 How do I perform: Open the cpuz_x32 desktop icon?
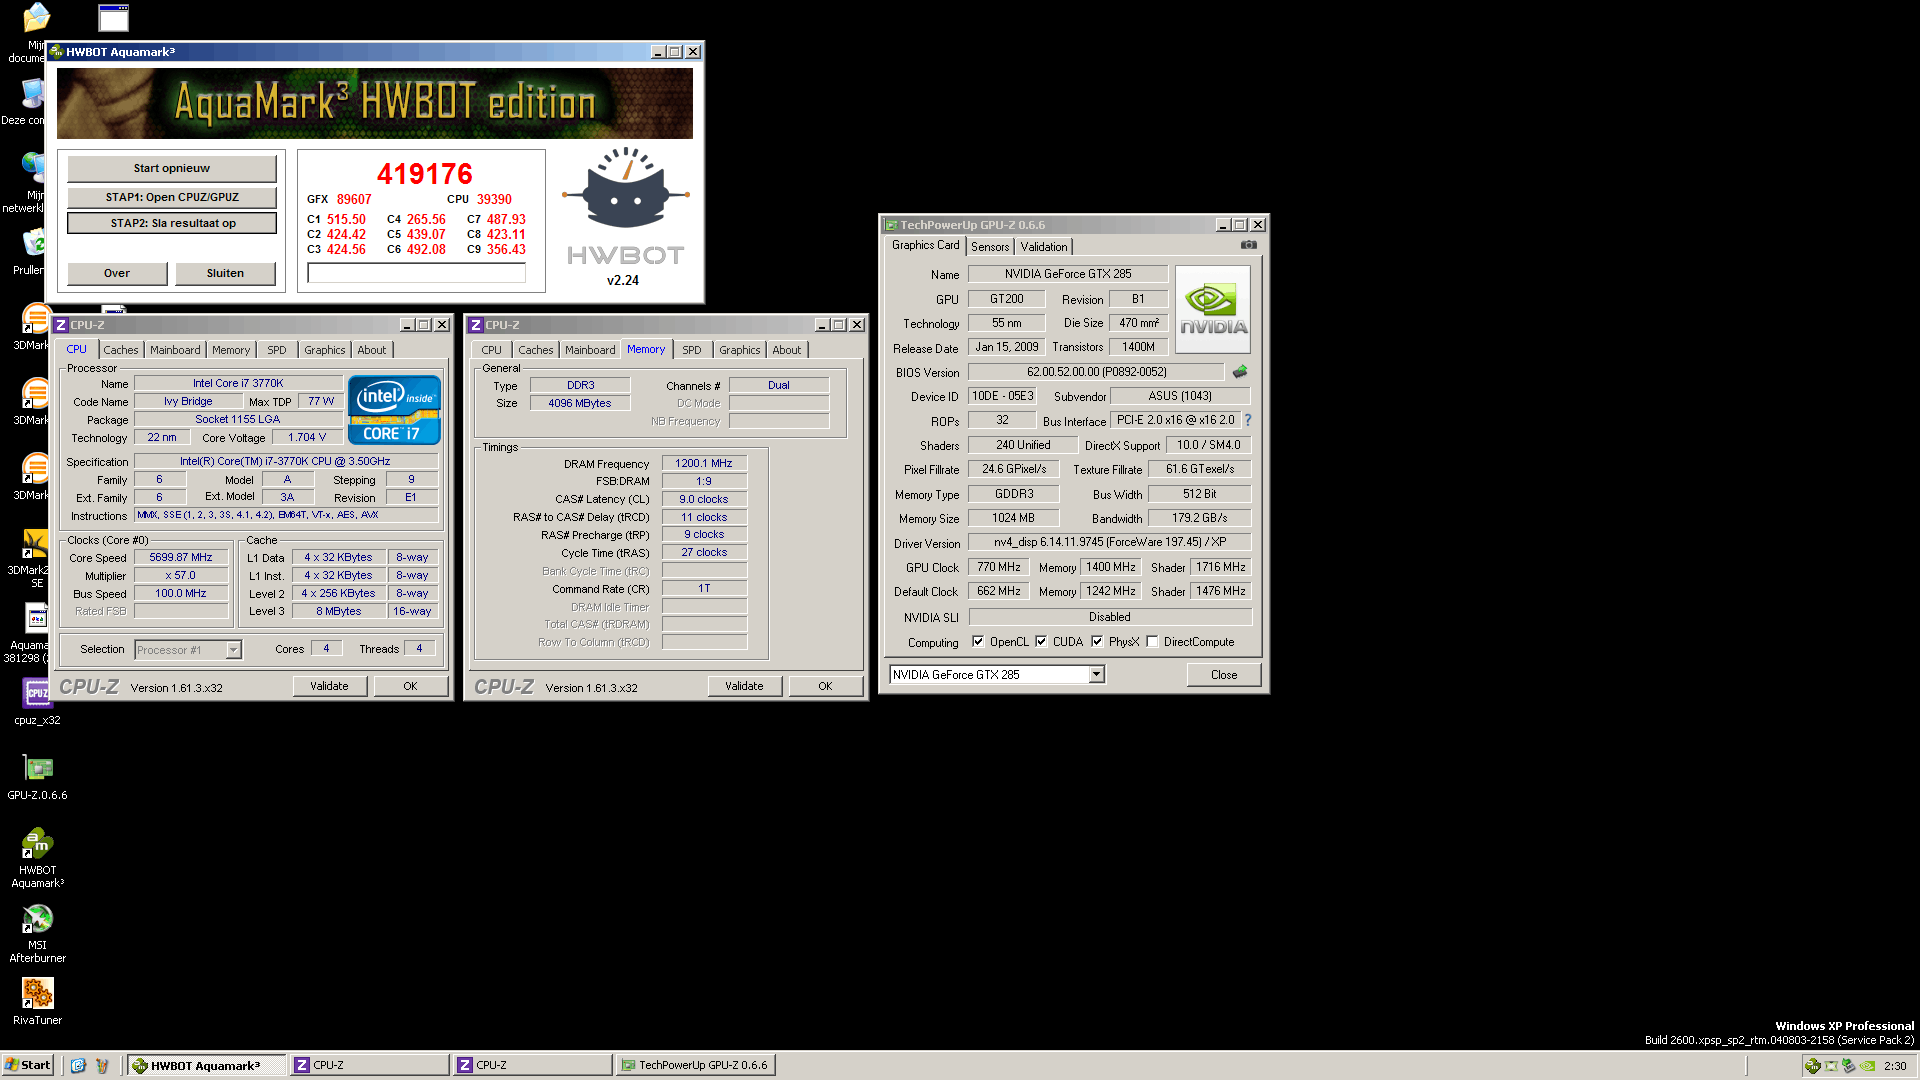[37, 694]
